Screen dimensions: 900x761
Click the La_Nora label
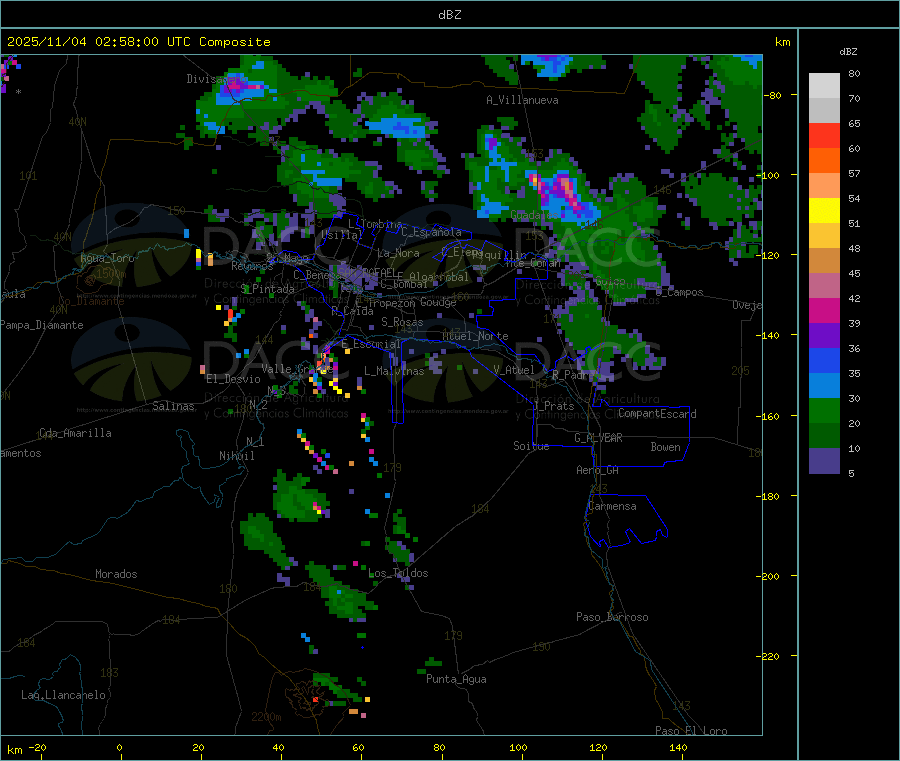[x=398, y=253]
